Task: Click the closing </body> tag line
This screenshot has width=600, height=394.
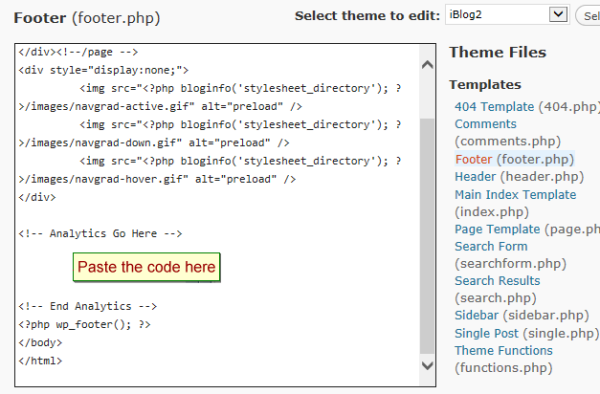Action: 40,342
